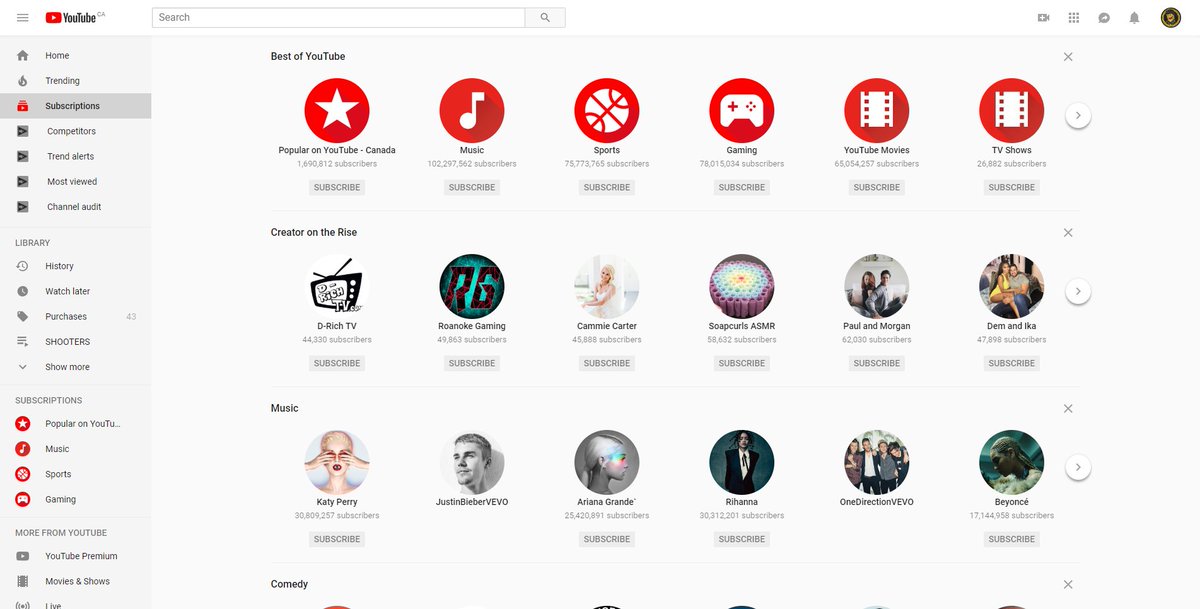Expand Show more in library
Image resolution: width=1200 pixels, height=609 pixels.
[x=76, y=367]
